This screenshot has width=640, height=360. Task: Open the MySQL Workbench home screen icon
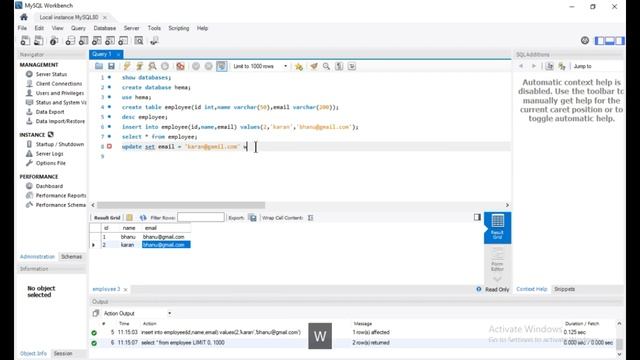(x=24, y=17)
